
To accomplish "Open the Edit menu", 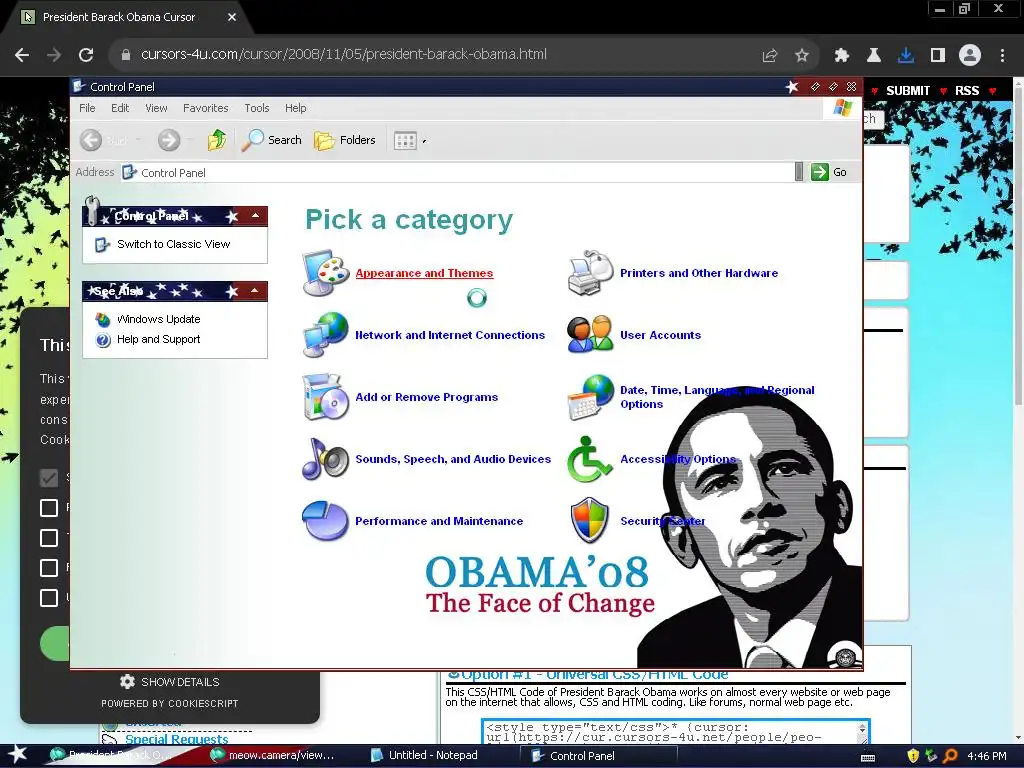I will (120, 108).
